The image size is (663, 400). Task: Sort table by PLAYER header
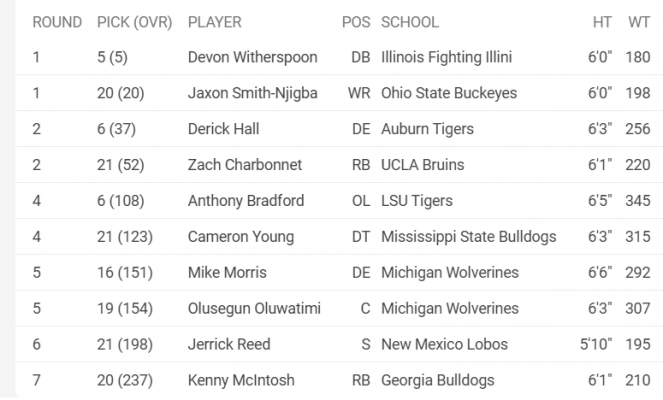coord(214,22)
